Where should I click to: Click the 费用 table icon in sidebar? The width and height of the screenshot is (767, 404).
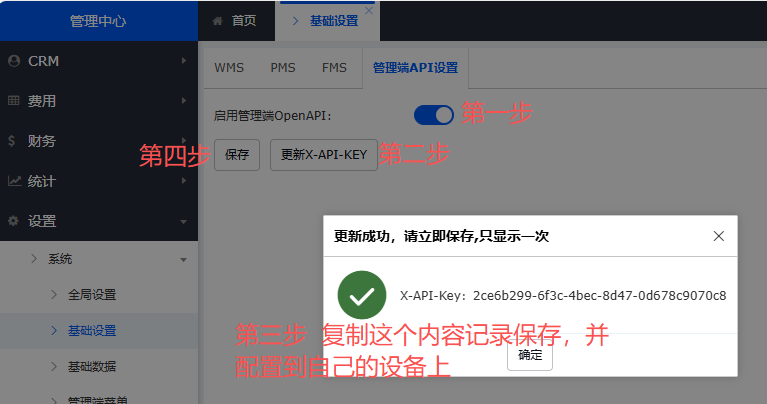coord(14,101)
